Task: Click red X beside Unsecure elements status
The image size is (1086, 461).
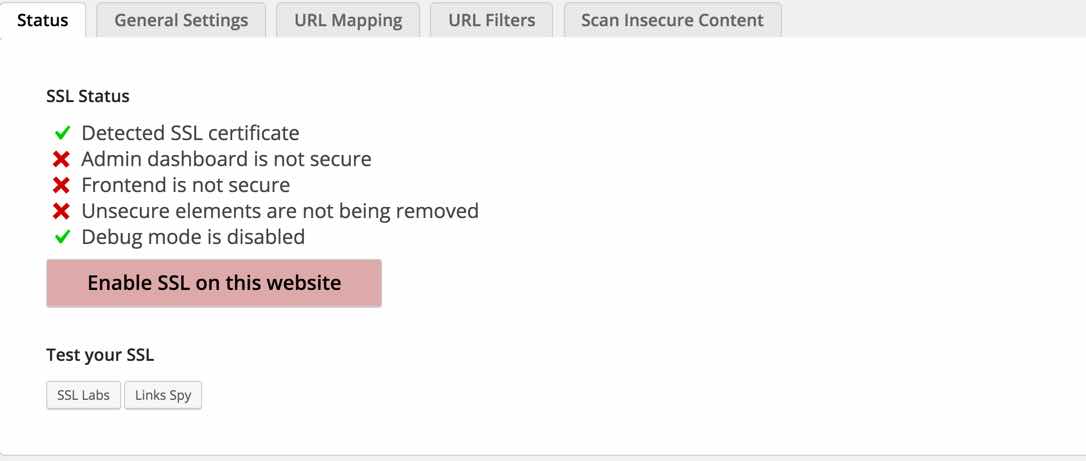Action: tap(62, 211)
